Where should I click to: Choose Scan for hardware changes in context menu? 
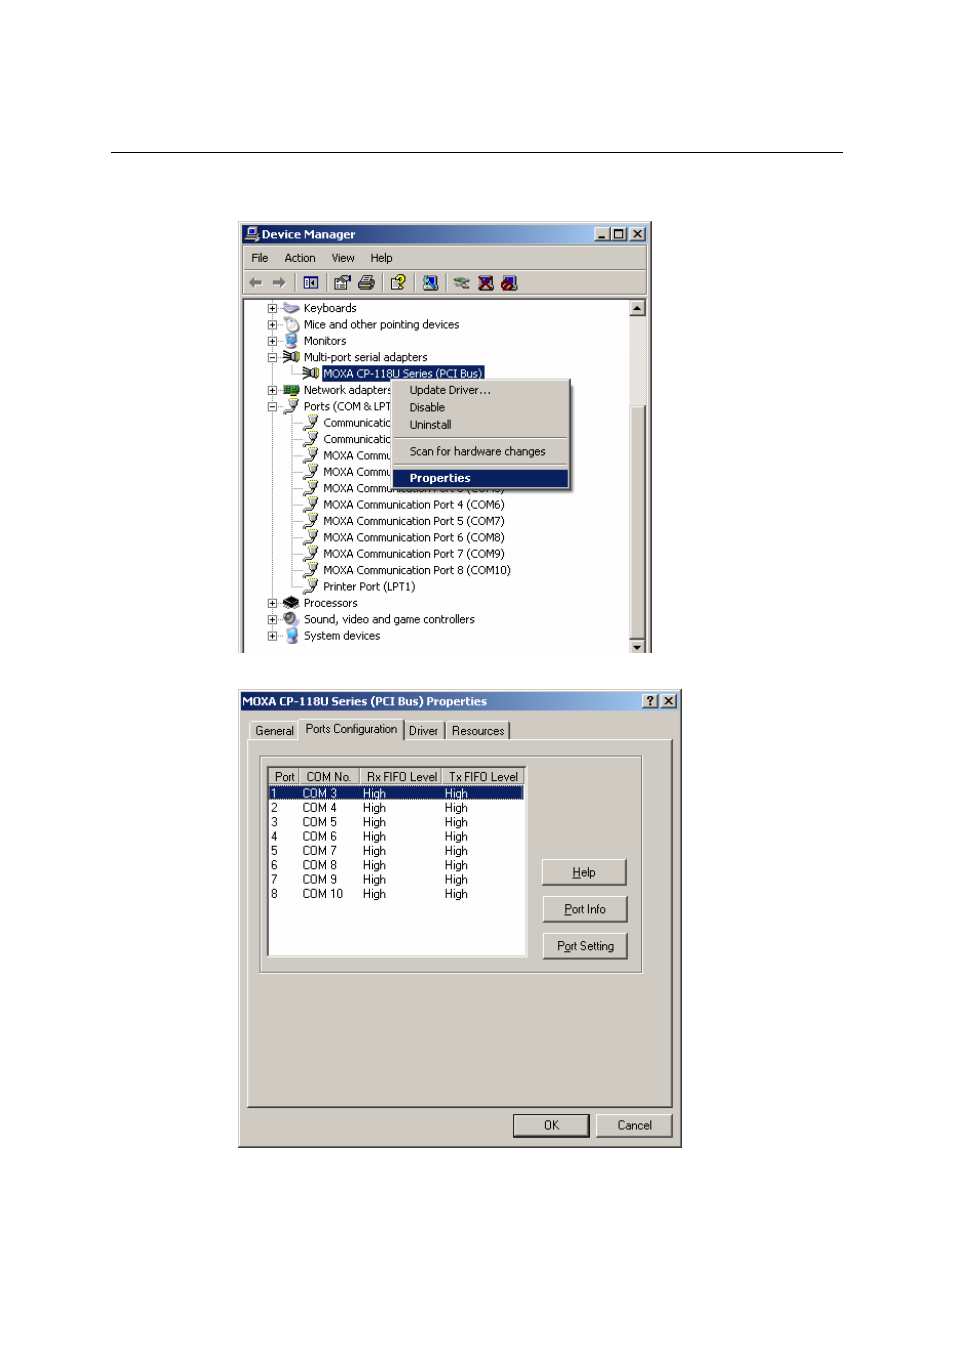480,451
